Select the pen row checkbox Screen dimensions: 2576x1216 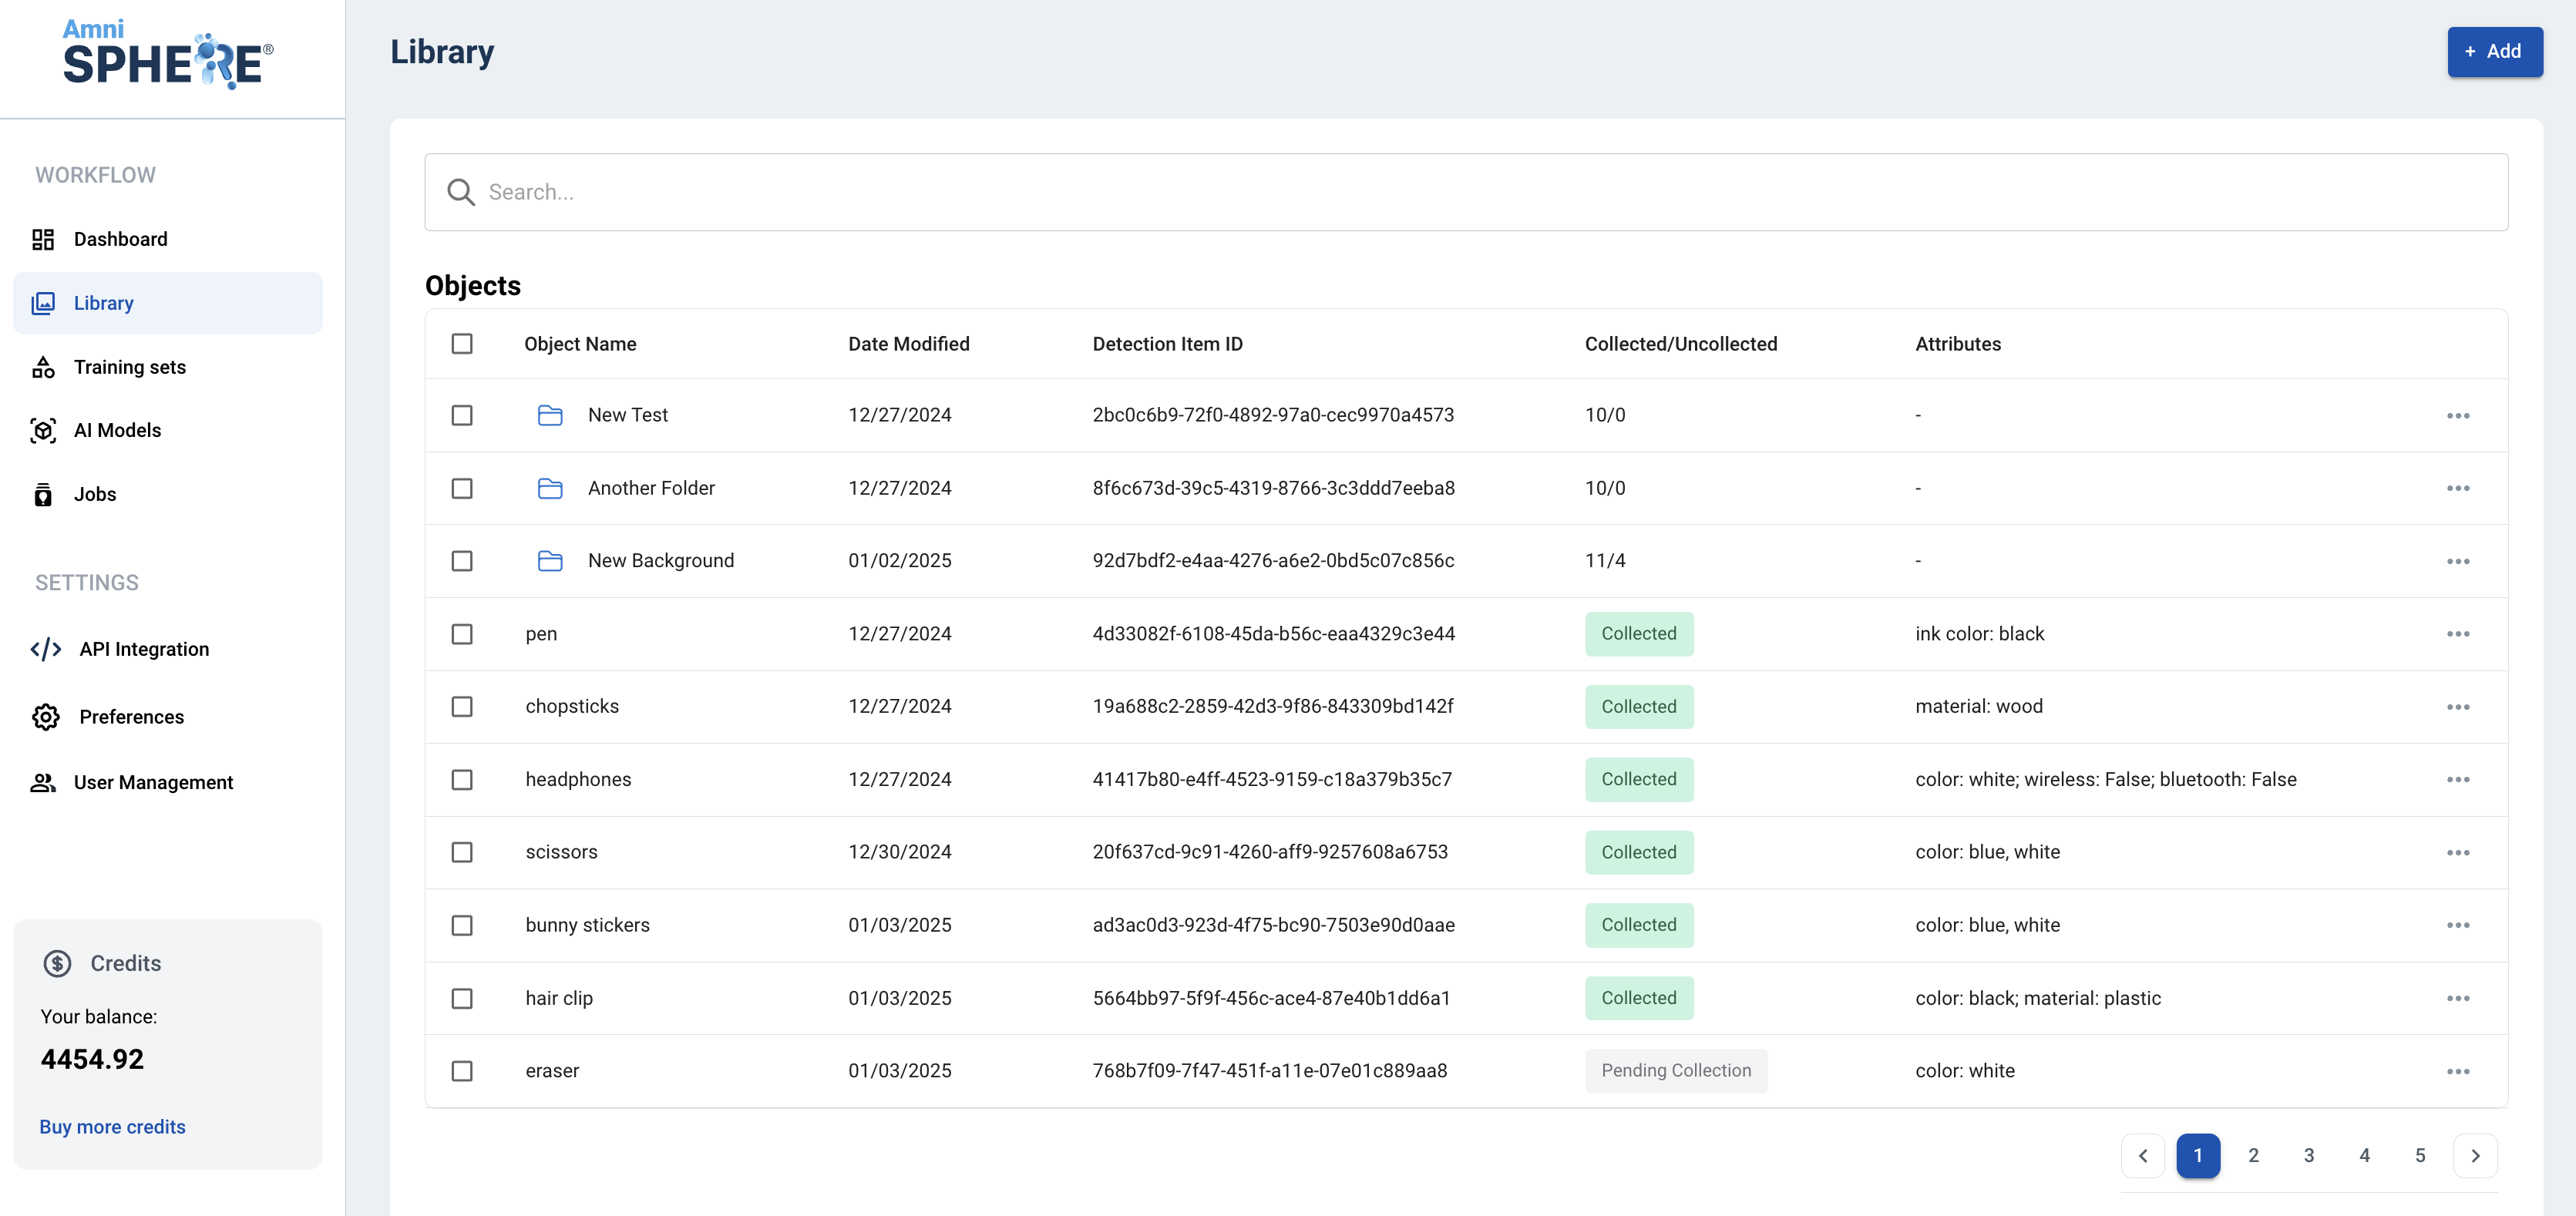(462, 634)
